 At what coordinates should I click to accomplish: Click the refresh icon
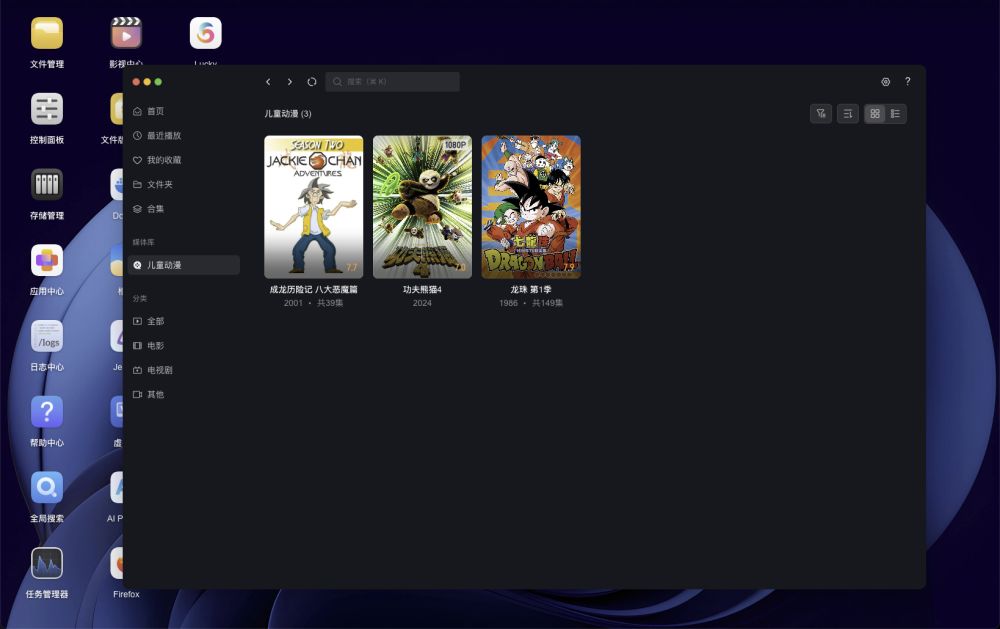click(311, 82)
